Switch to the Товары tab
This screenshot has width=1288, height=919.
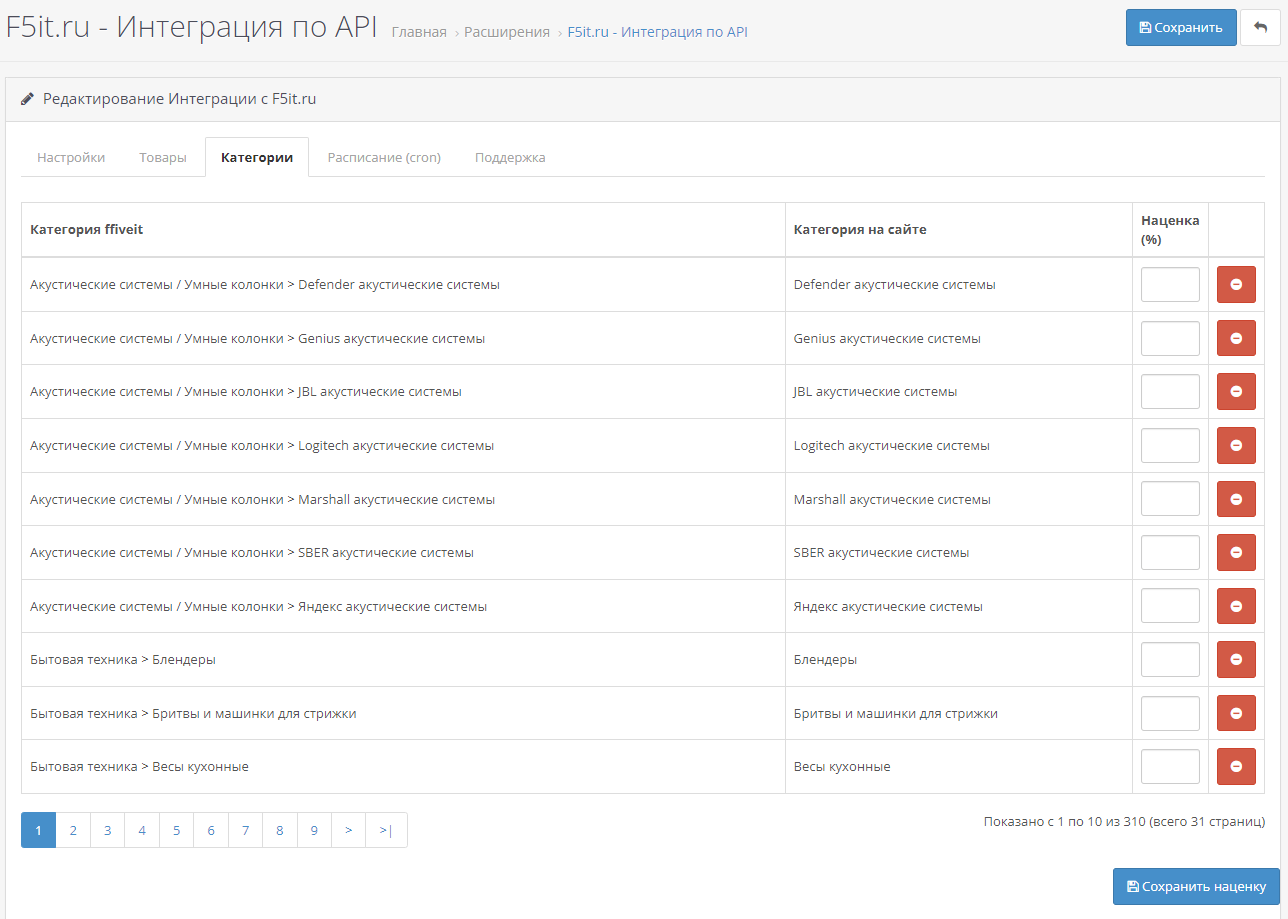tap(163, 157)
